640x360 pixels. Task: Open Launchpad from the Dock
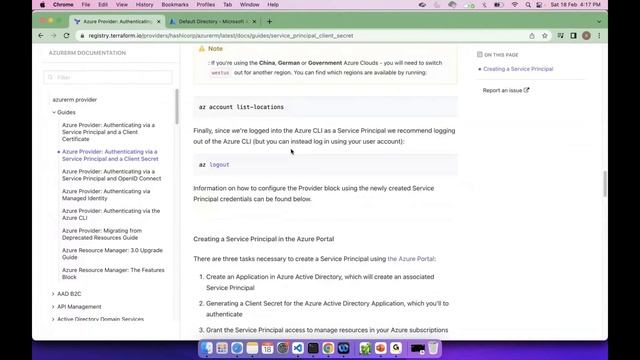coord(222,348)
